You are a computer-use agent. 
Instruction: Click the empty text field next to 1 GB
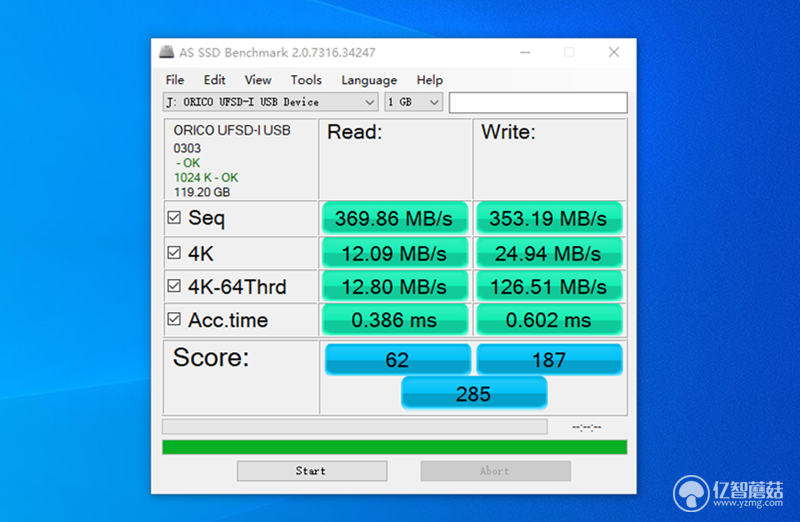coord(538,103)
